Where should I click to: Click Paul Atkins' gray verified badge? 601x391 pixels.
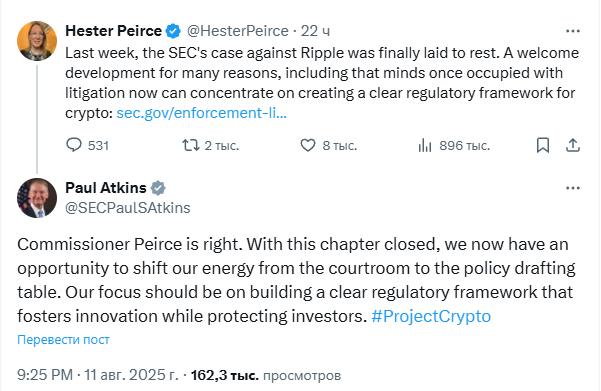coord(158,188)
